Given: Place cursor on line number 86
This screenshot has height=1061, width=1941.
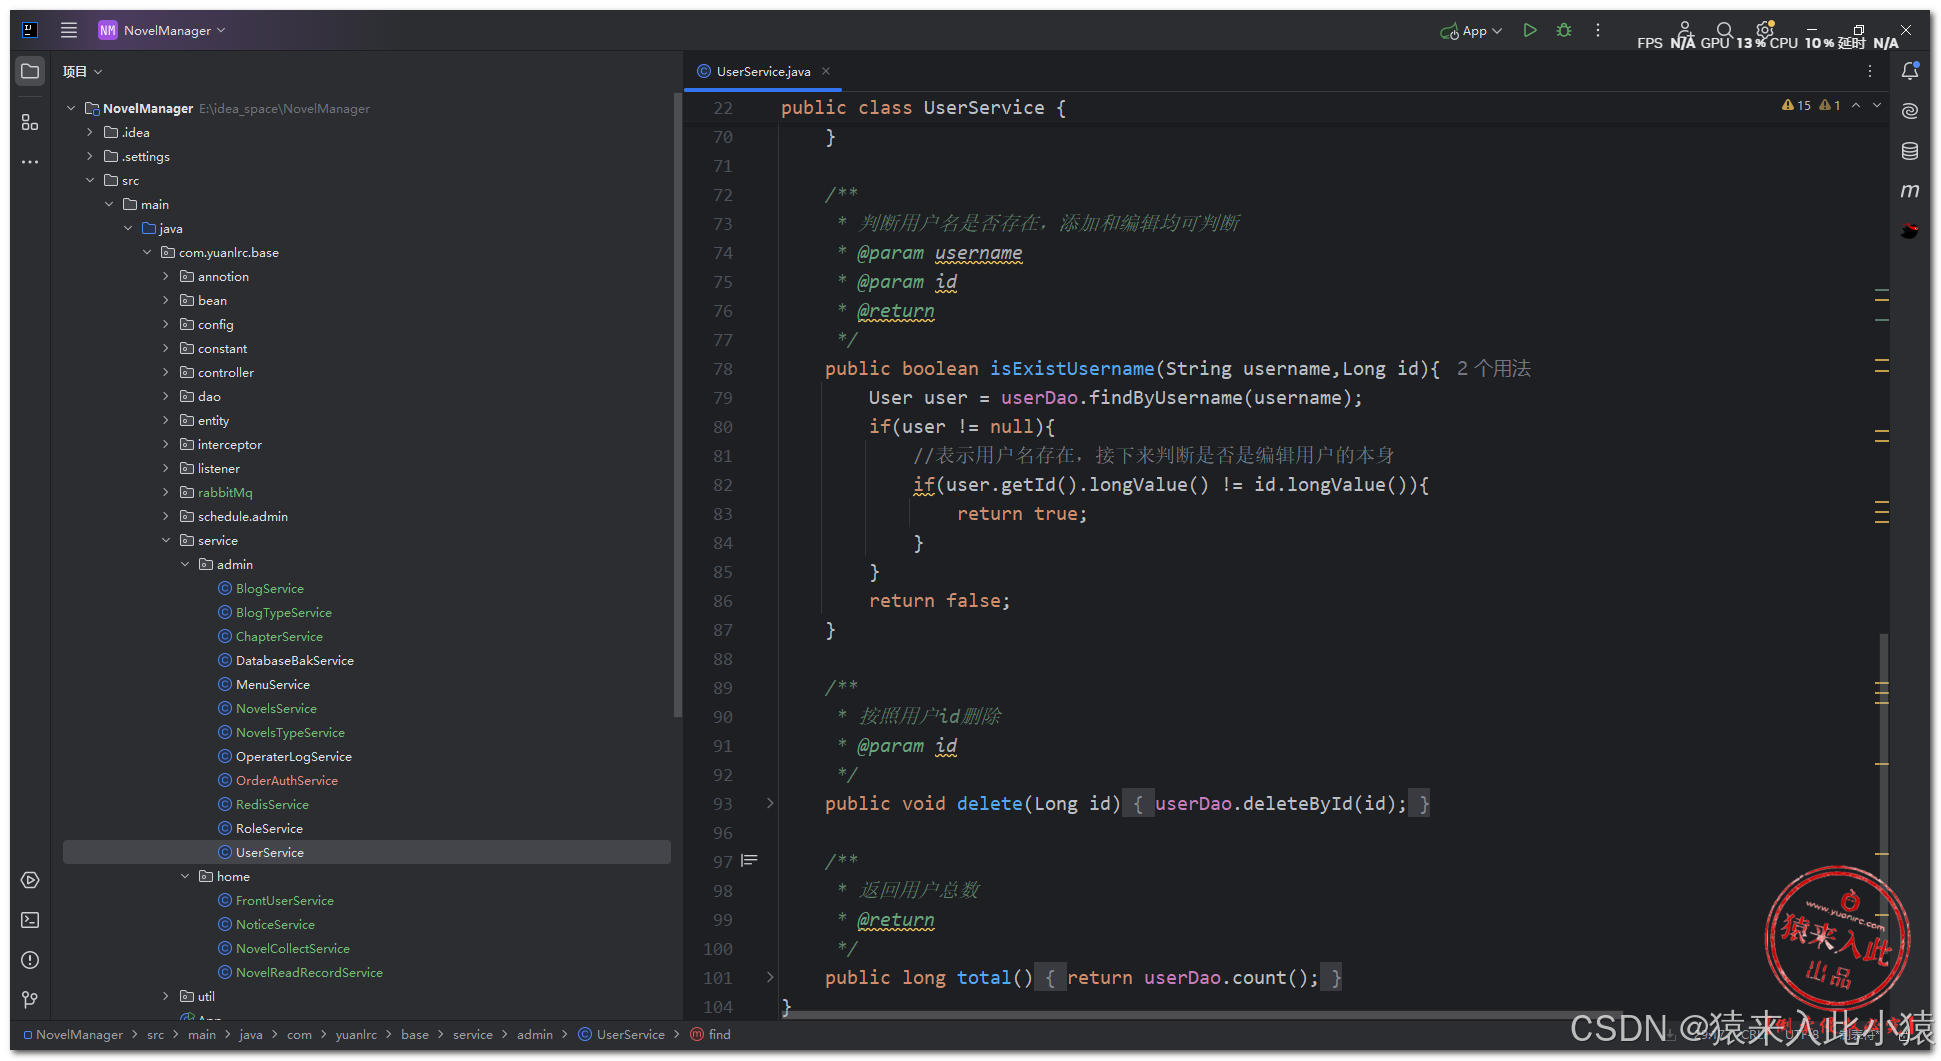Looking at the screenshot, I should (x=722, y=600).
